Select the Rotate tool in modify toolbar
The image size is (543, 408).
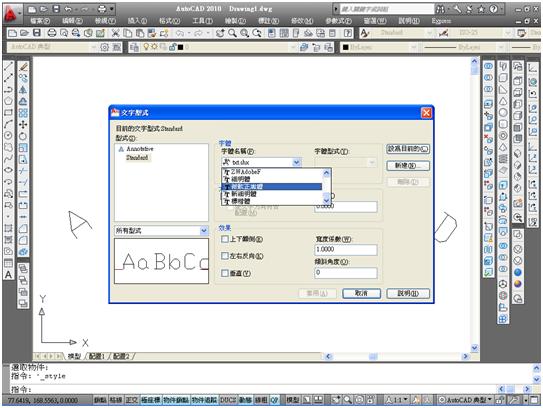(23, 136)
